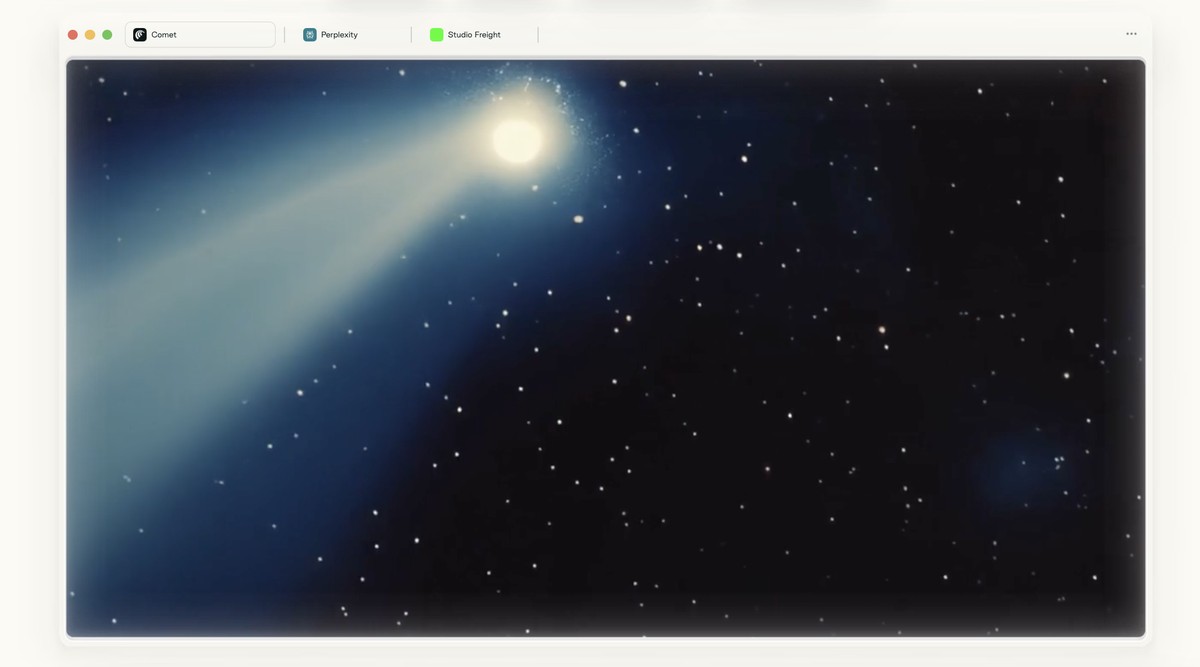Click the divider between Perplexity and Studio Freight

pos(411,35)
